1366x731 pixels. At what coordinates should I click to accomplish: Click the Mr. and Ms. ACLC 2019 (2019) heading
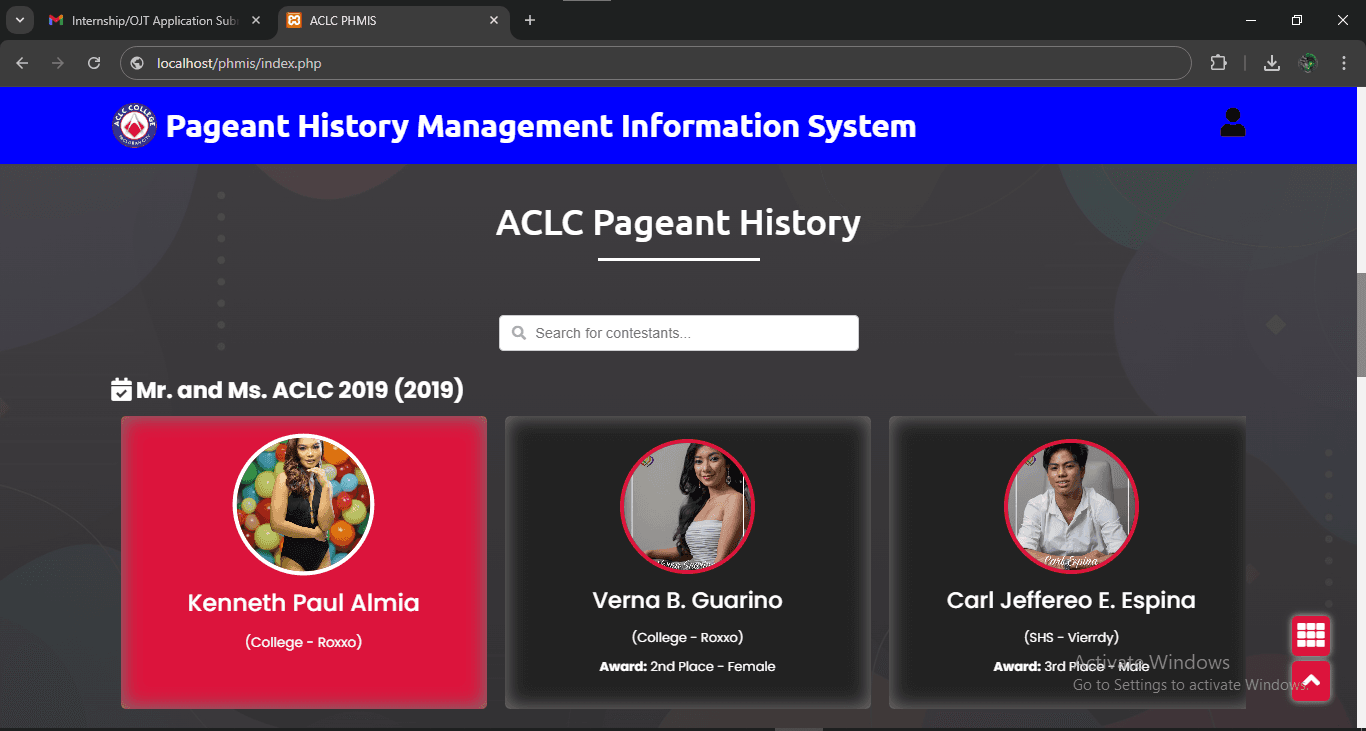[300, 389]
